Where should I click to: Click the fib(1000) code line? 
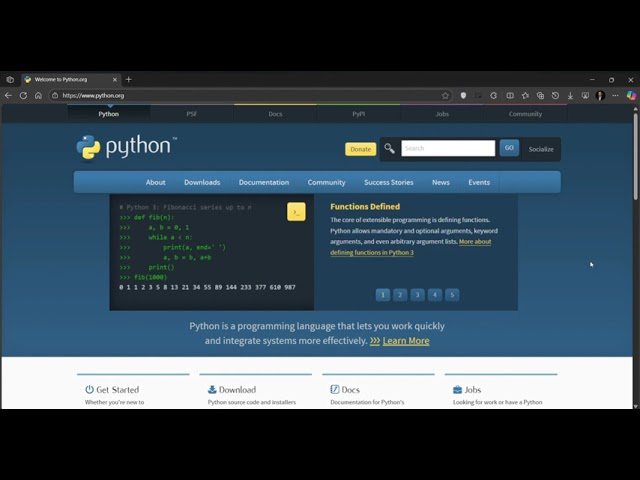(143, 277)
